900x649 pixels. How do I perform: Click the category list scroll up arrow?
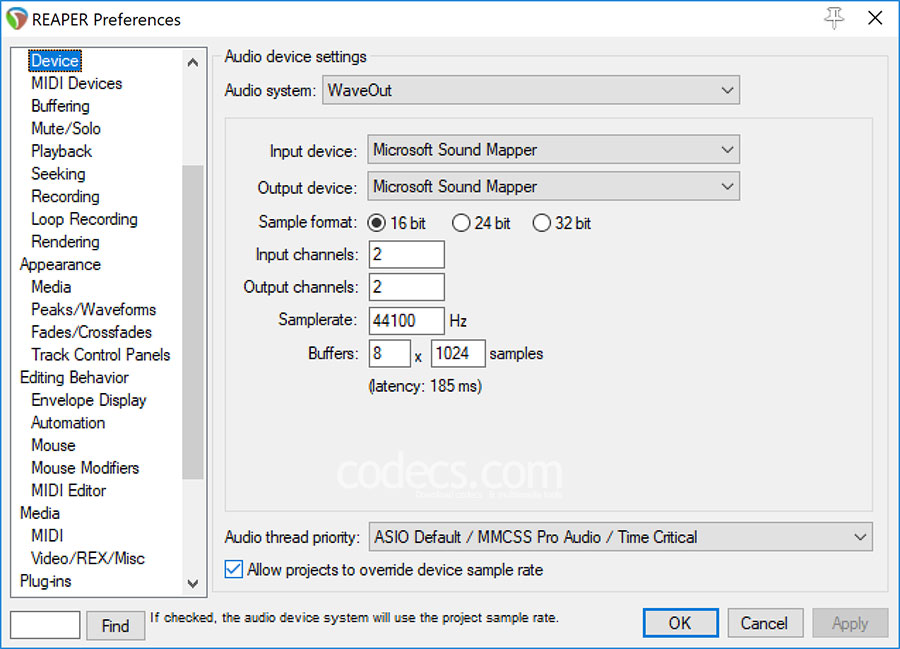click(193, 63)
